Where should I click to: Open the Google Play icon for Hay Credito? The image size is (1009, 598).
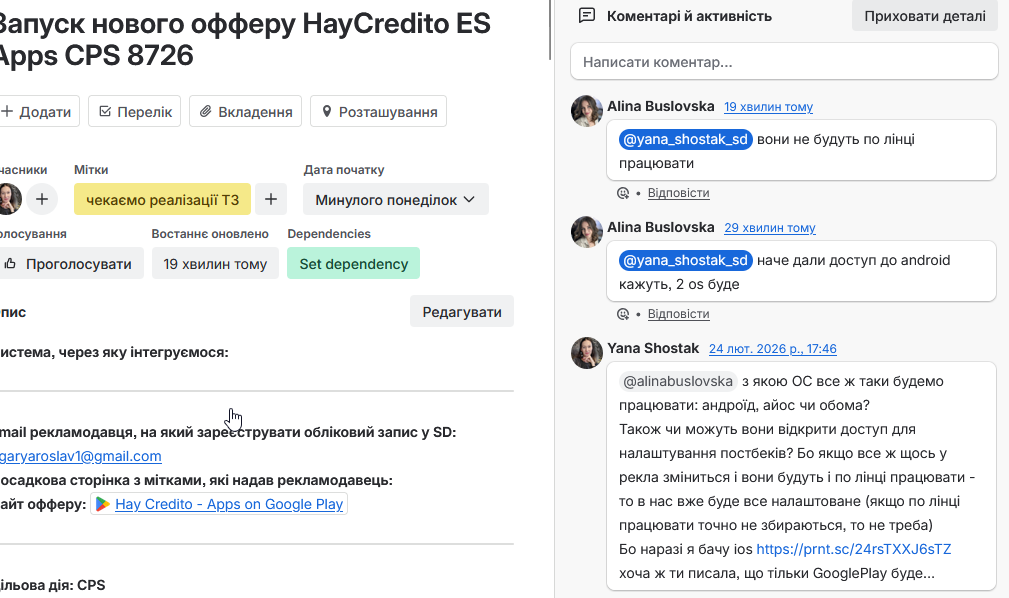pyautogui.click(x=102, y=504)
